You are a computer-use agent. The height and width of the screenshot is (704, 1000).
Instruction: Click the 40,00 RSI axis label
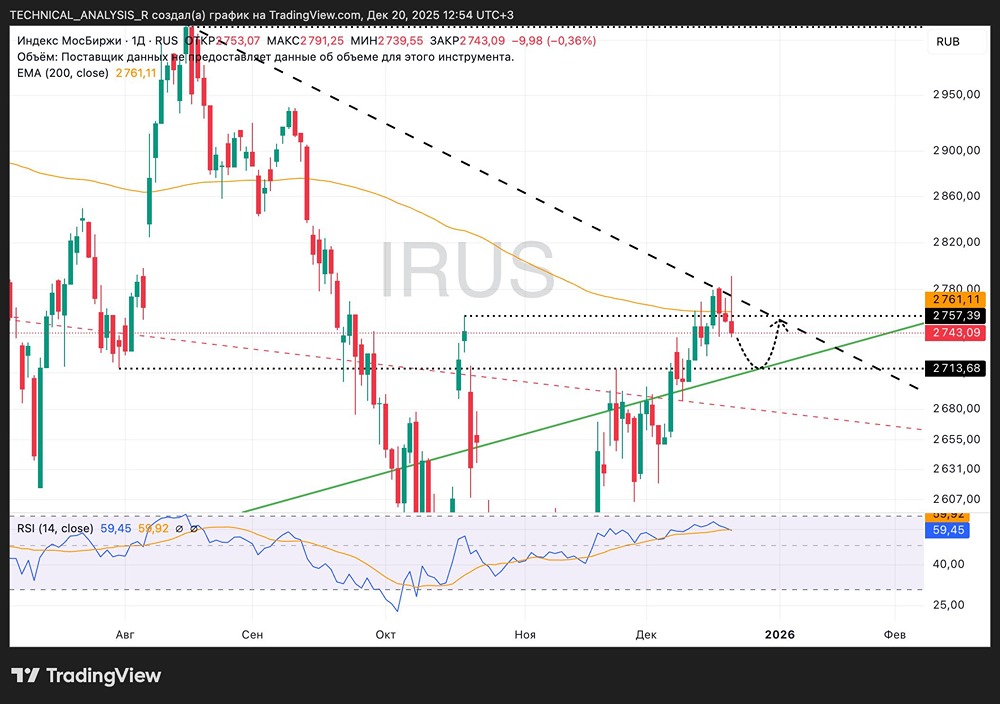pyautogui.click(x=949, y=564)
